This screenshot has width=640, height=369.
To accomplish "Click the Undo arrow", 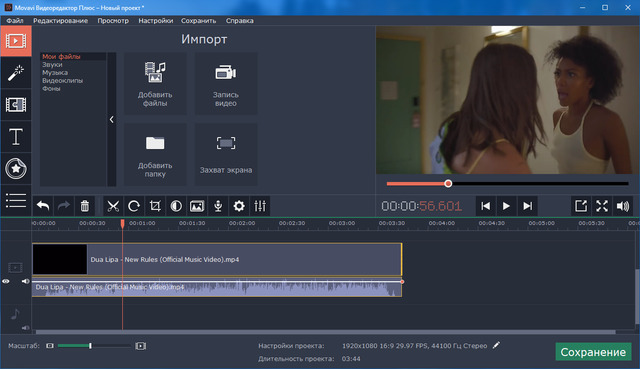I will point(43,206).
